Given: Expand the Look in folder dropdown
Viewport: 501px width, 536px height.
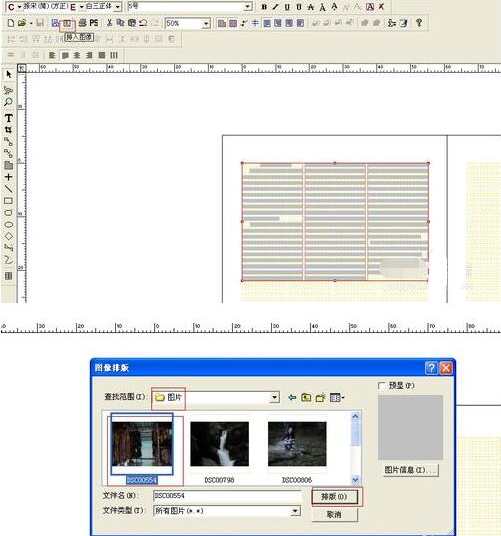Looking at the screenshot, I should [274, 398].
